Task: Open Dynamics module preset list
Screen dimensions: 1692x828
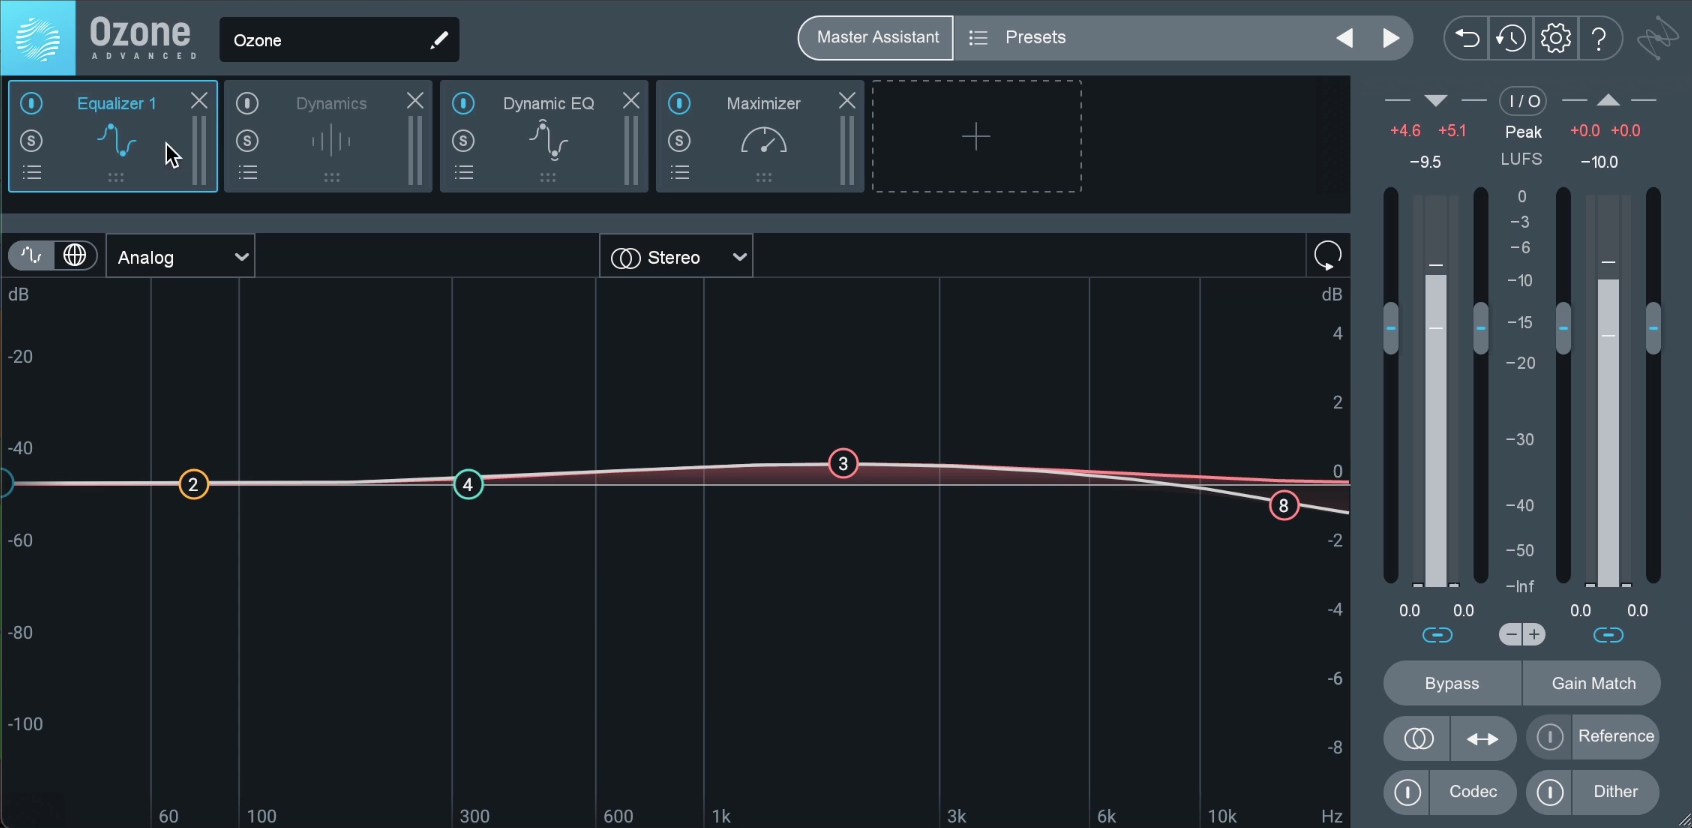Action: (248, 173)
